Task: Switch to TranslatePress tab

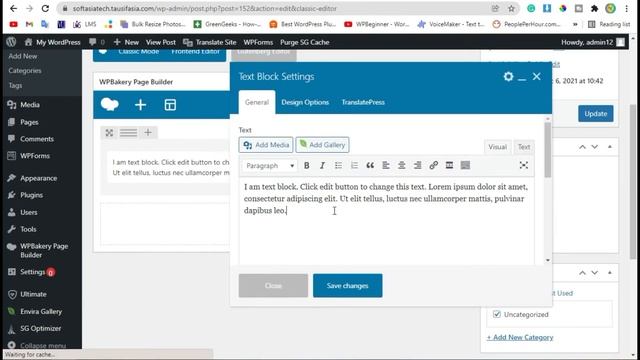Action: click(363, 102)
